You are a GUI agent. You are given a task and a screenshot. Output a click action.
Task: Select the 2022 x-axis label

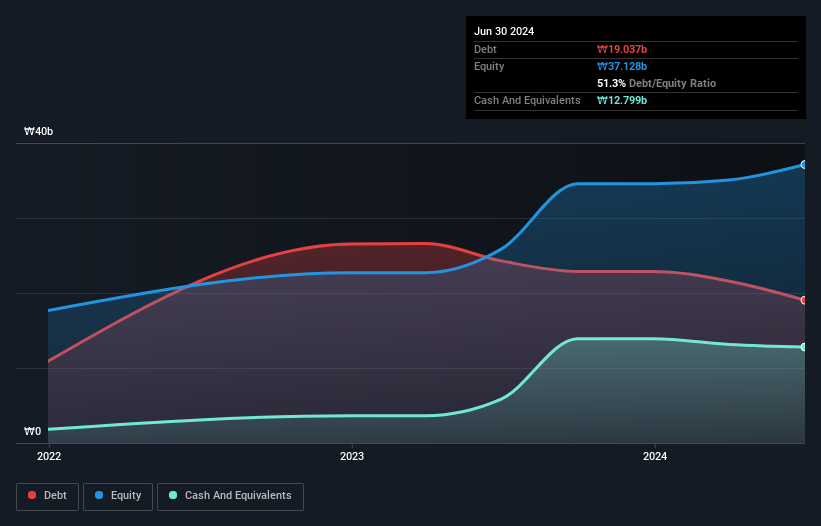[49, 456]
